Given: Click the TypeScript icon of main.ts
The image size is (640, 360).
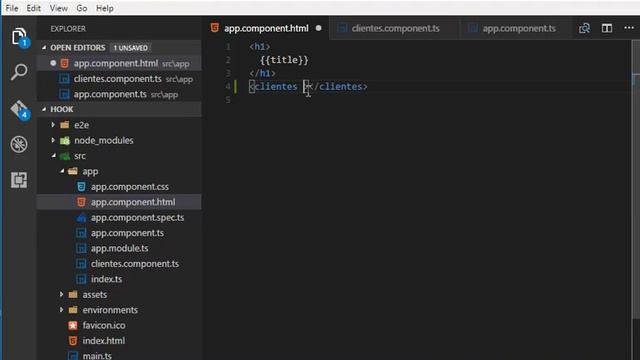Looking at the screenshot, I should pyautogui.click(x=73, y=356).
